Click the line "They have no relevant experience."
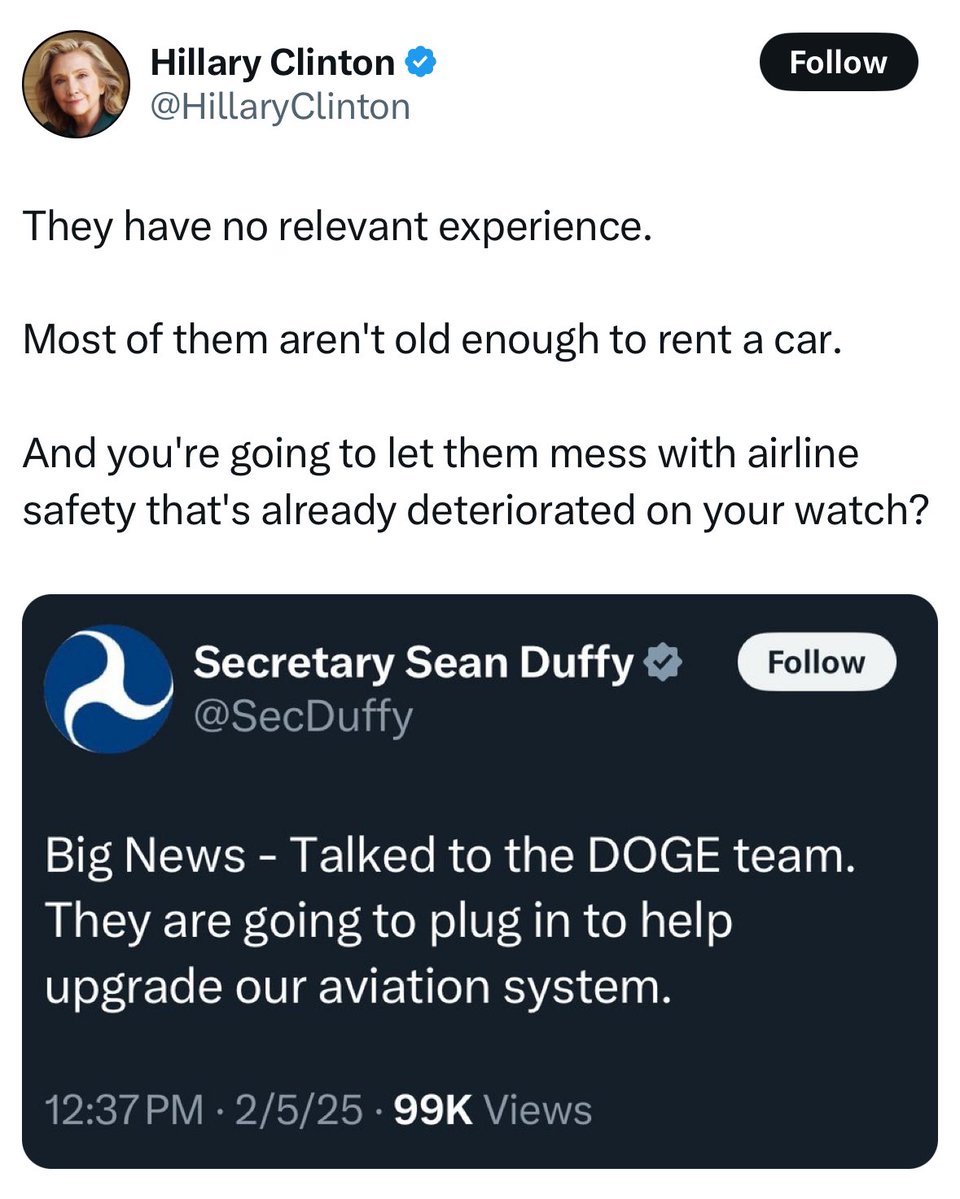Image resolution: width=960 pixels, height=1199 pixels. (x=337, y=227)
